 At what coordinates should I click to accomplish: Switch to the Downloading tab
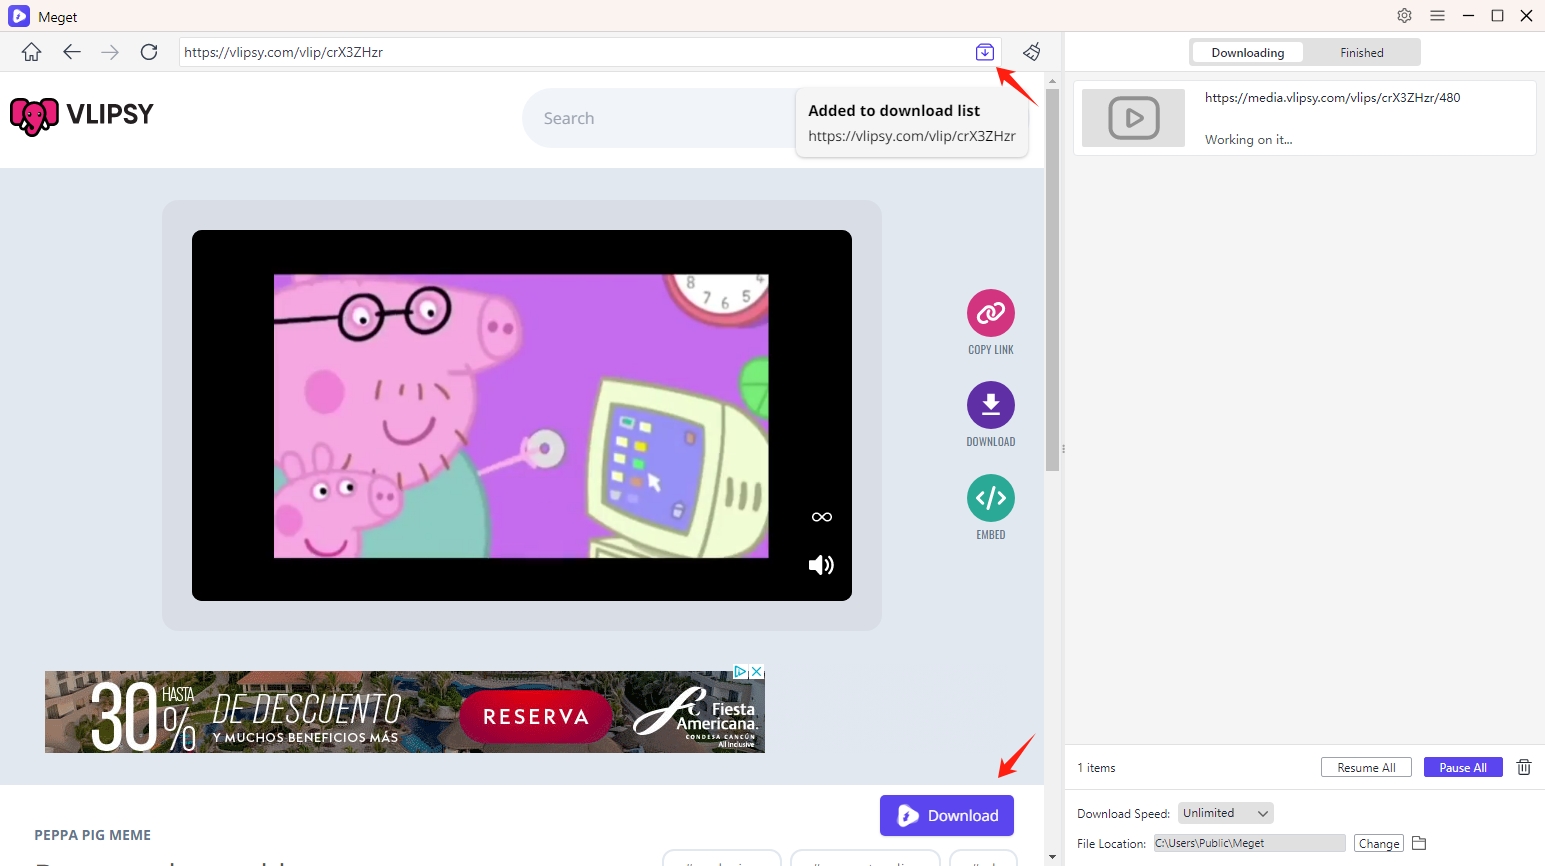click(1248, 52)
